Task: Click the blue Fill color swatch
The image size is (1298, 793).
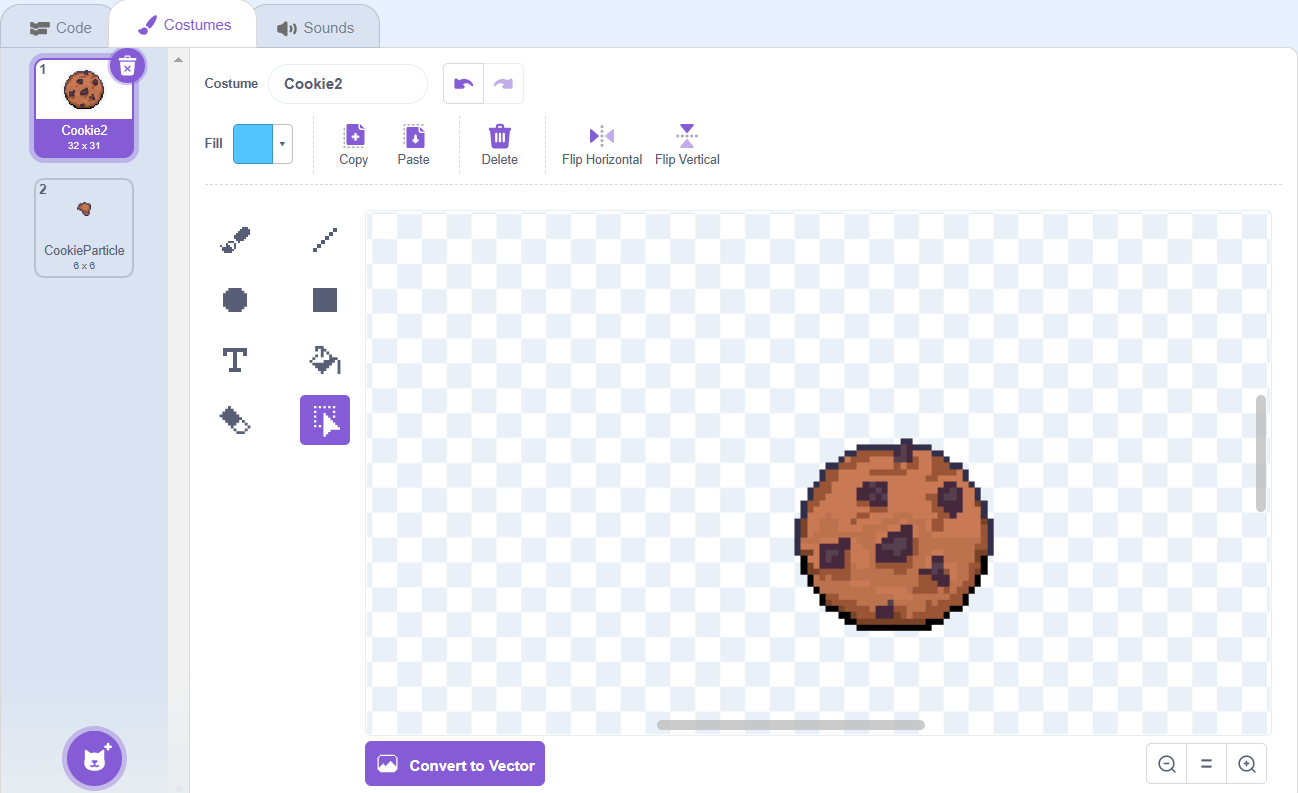Action: pyautogui.click(x=253, y=144)
